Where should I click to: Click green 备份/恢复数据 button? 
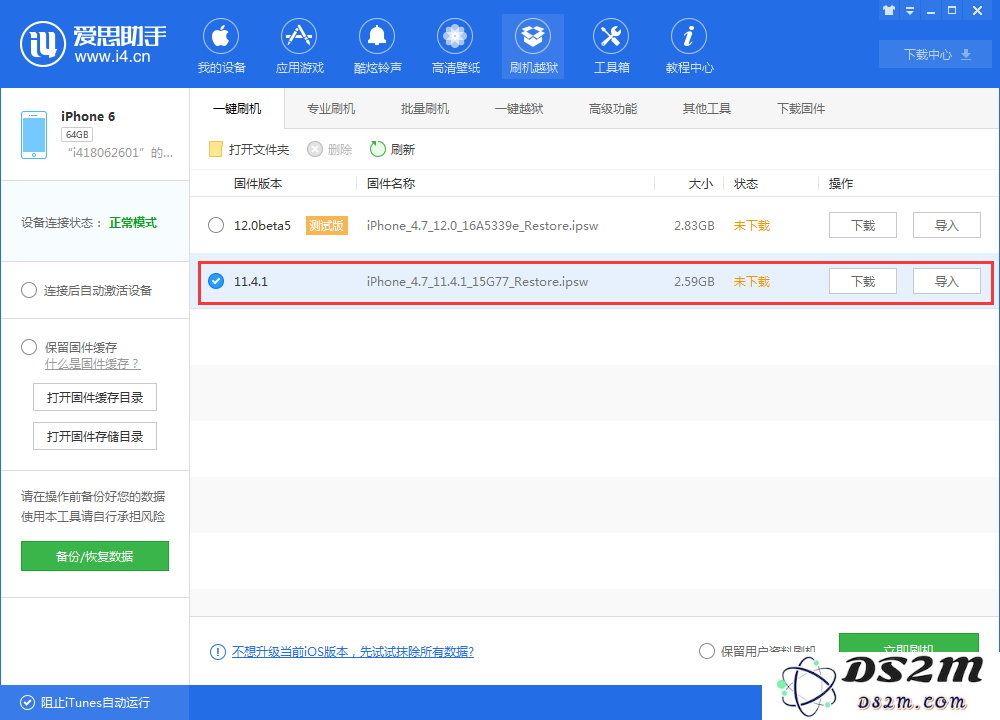click(x=95, y=556)
